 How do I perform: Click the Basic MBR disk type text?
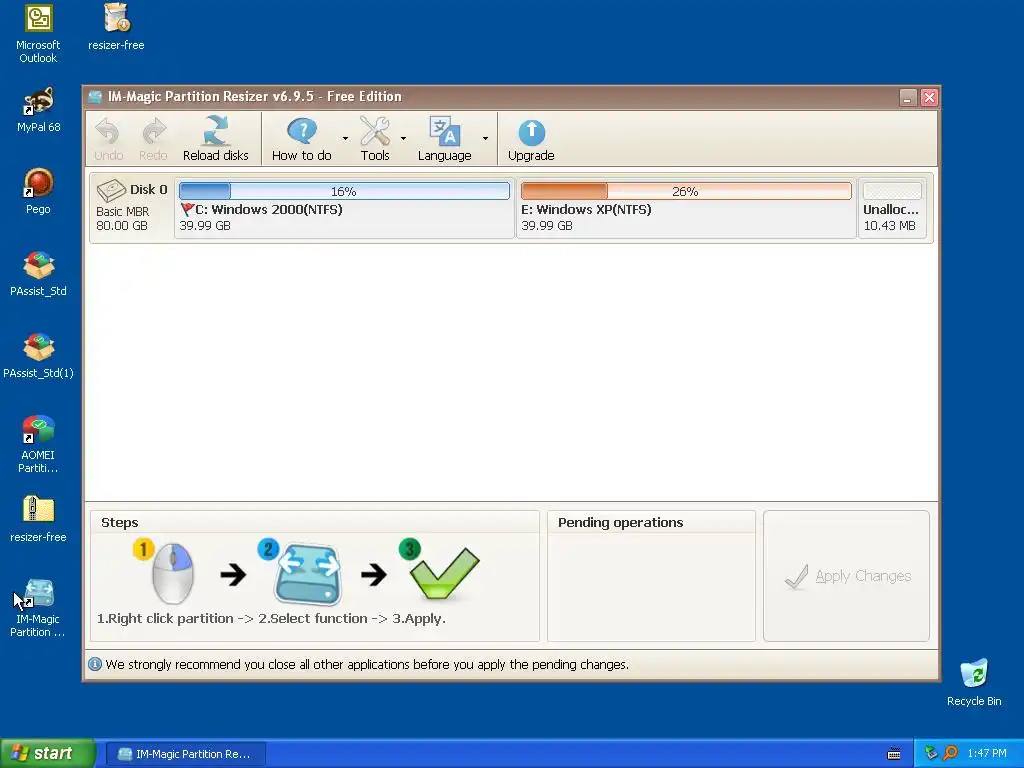pyautogui.click(x=122, y=212)
